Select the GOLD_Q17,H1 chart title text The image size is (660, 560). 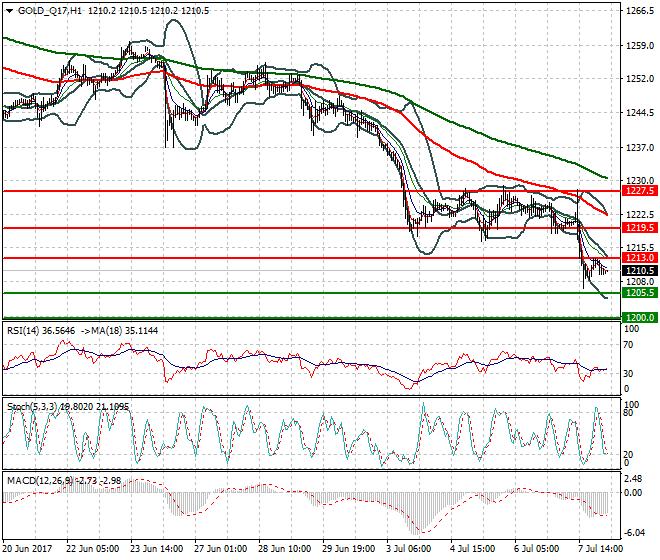click(50, 11)
